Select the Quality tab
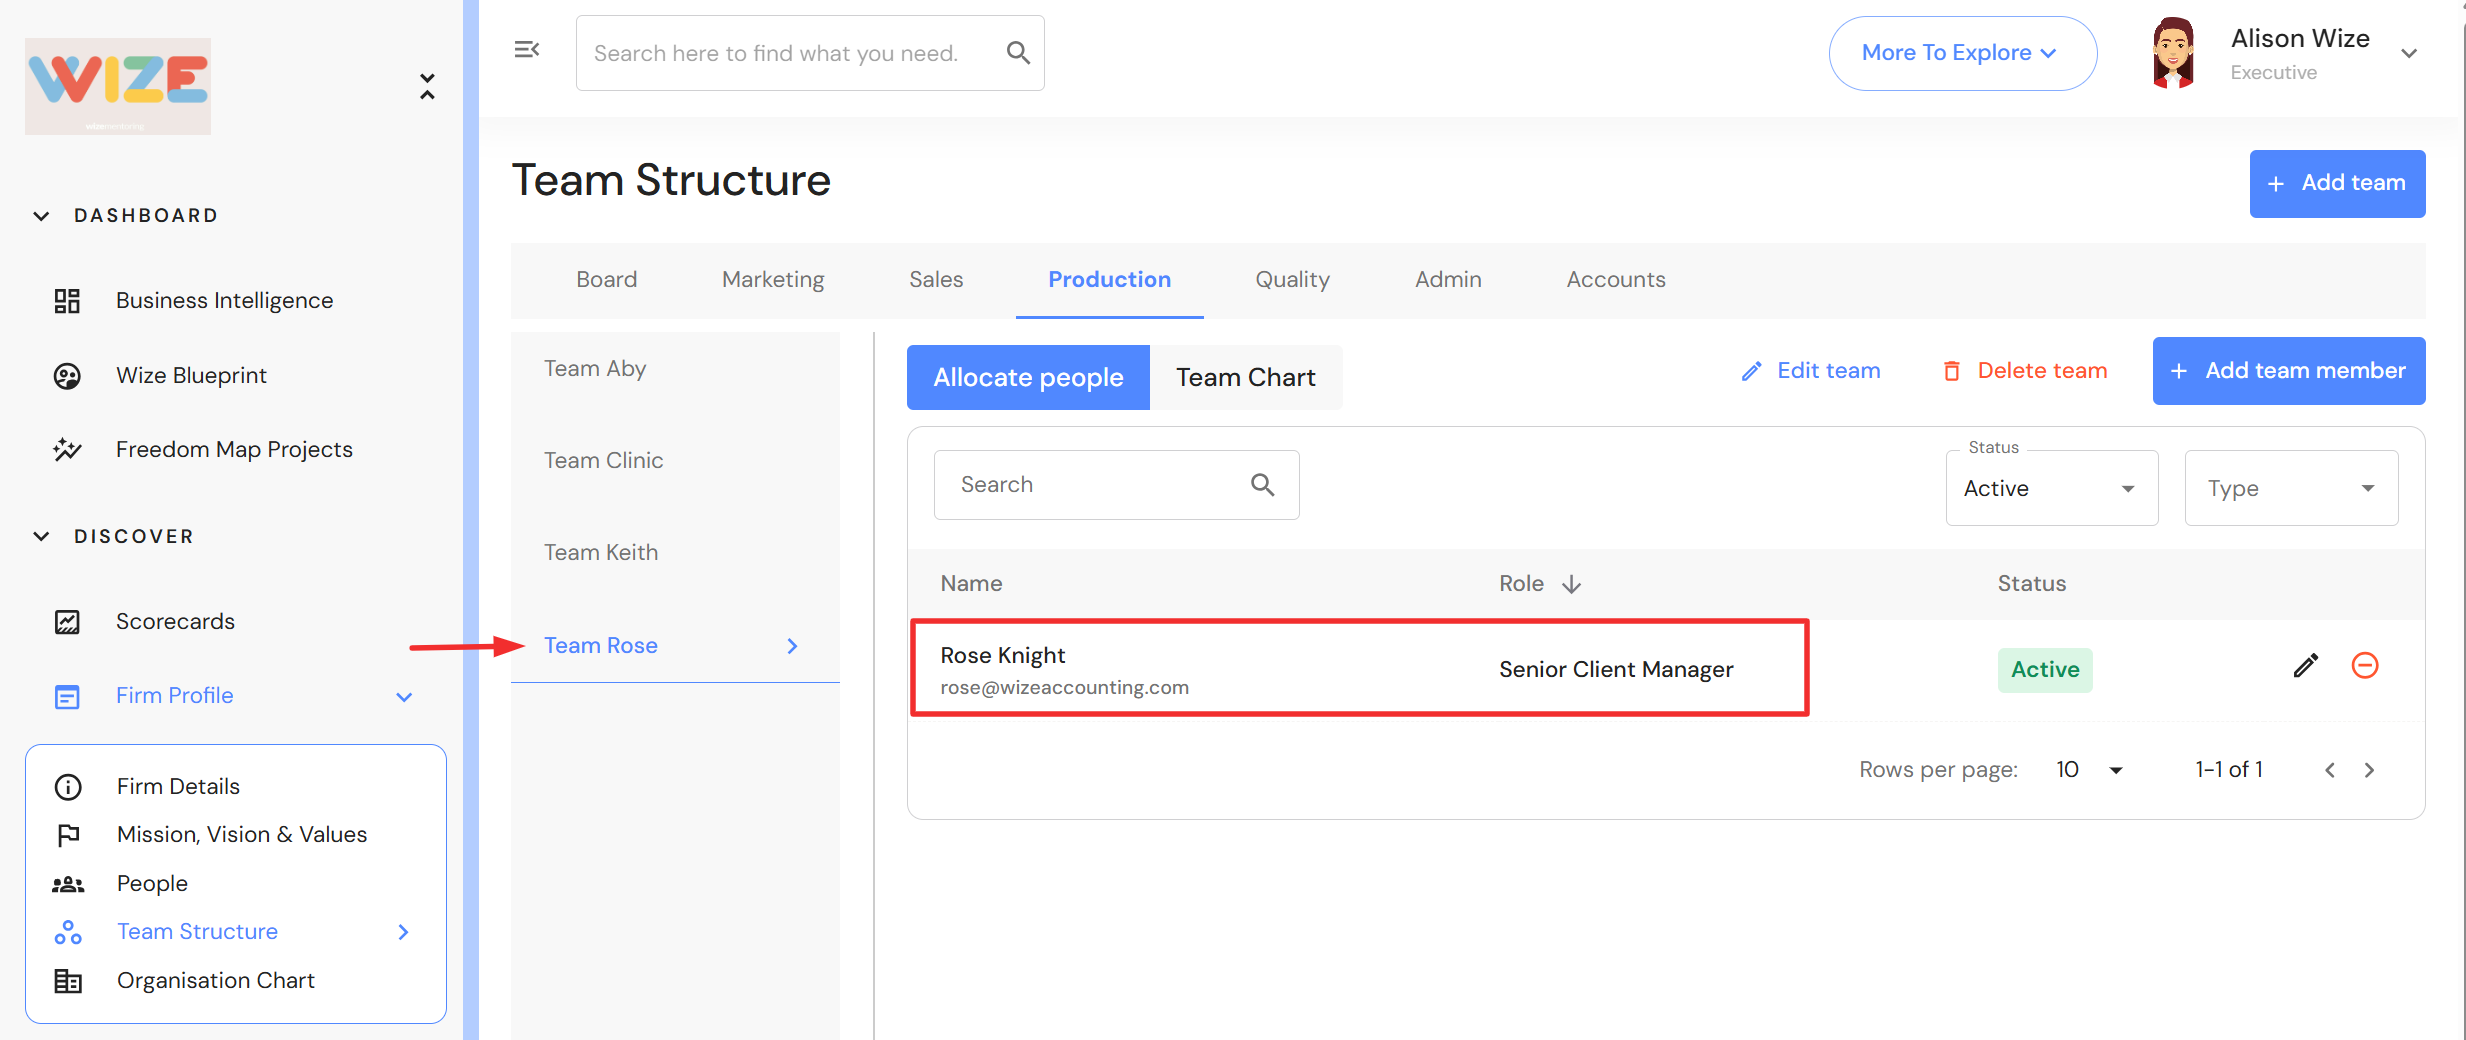 click(1292, 280)
